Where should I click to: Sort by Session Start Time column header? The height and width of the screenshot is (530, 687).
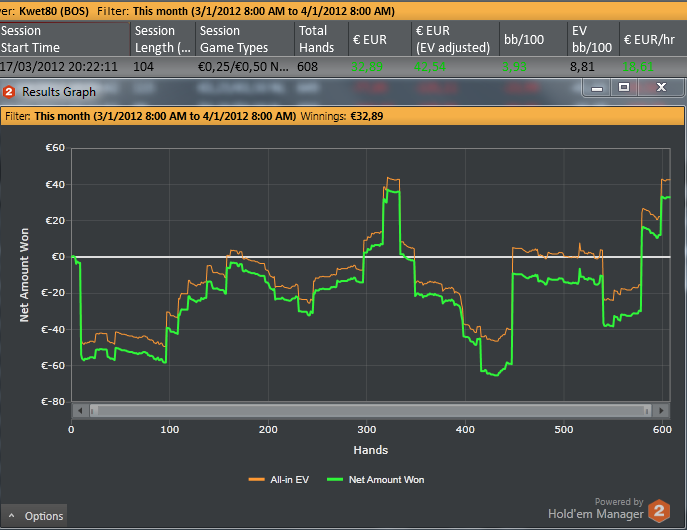(x=65, y=39)
